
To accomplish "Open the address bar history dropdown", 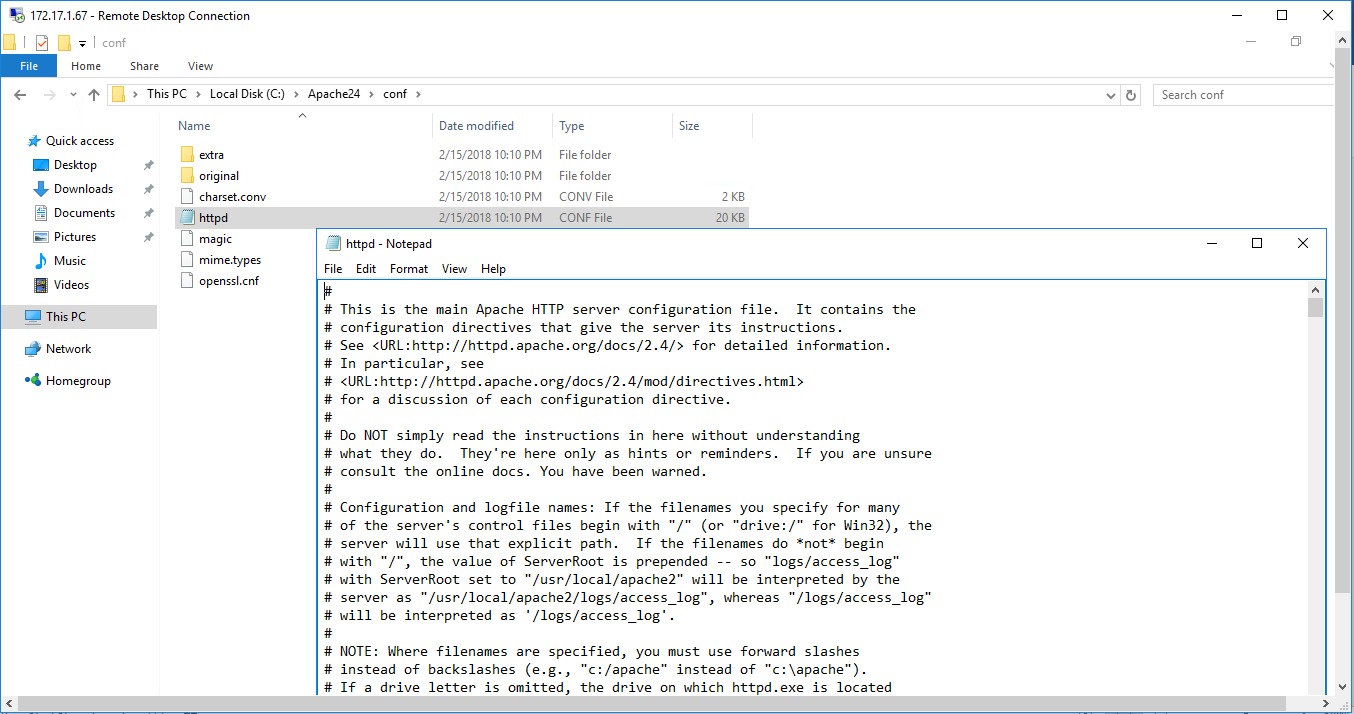I will pos(1111,95).
